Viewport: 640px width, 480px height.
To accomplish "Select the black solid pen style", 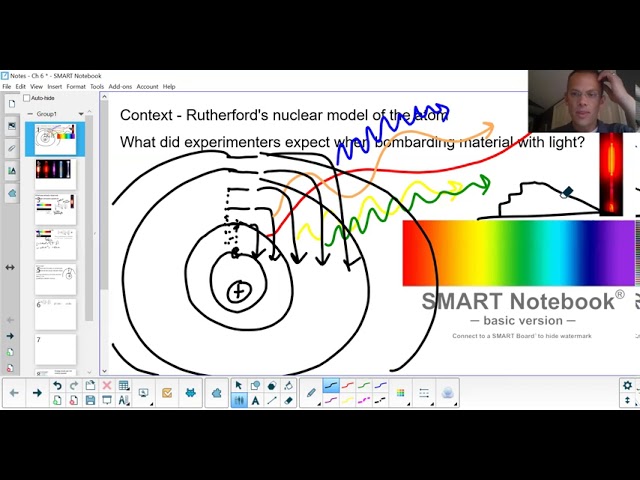I will tap(331, 385).
